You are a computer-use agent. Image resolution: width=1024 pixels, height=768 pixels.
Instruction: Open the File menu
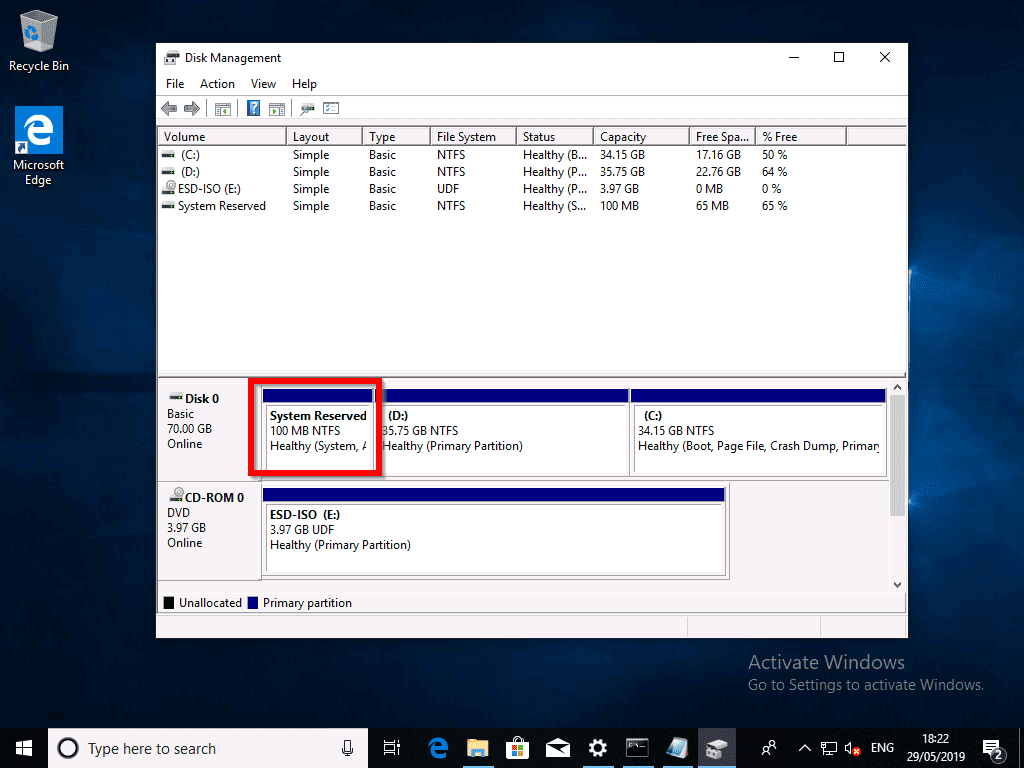click(175, 84)
